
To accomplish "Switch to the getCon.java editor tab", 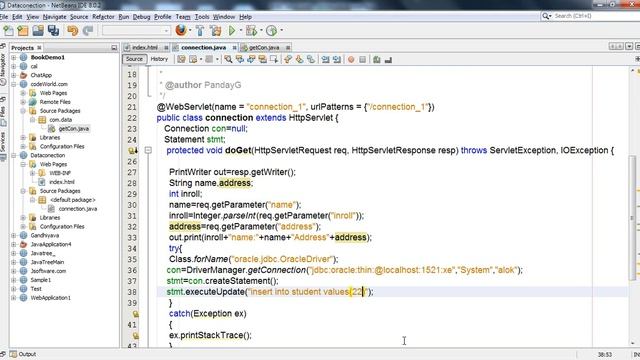I will click(264, 48).
